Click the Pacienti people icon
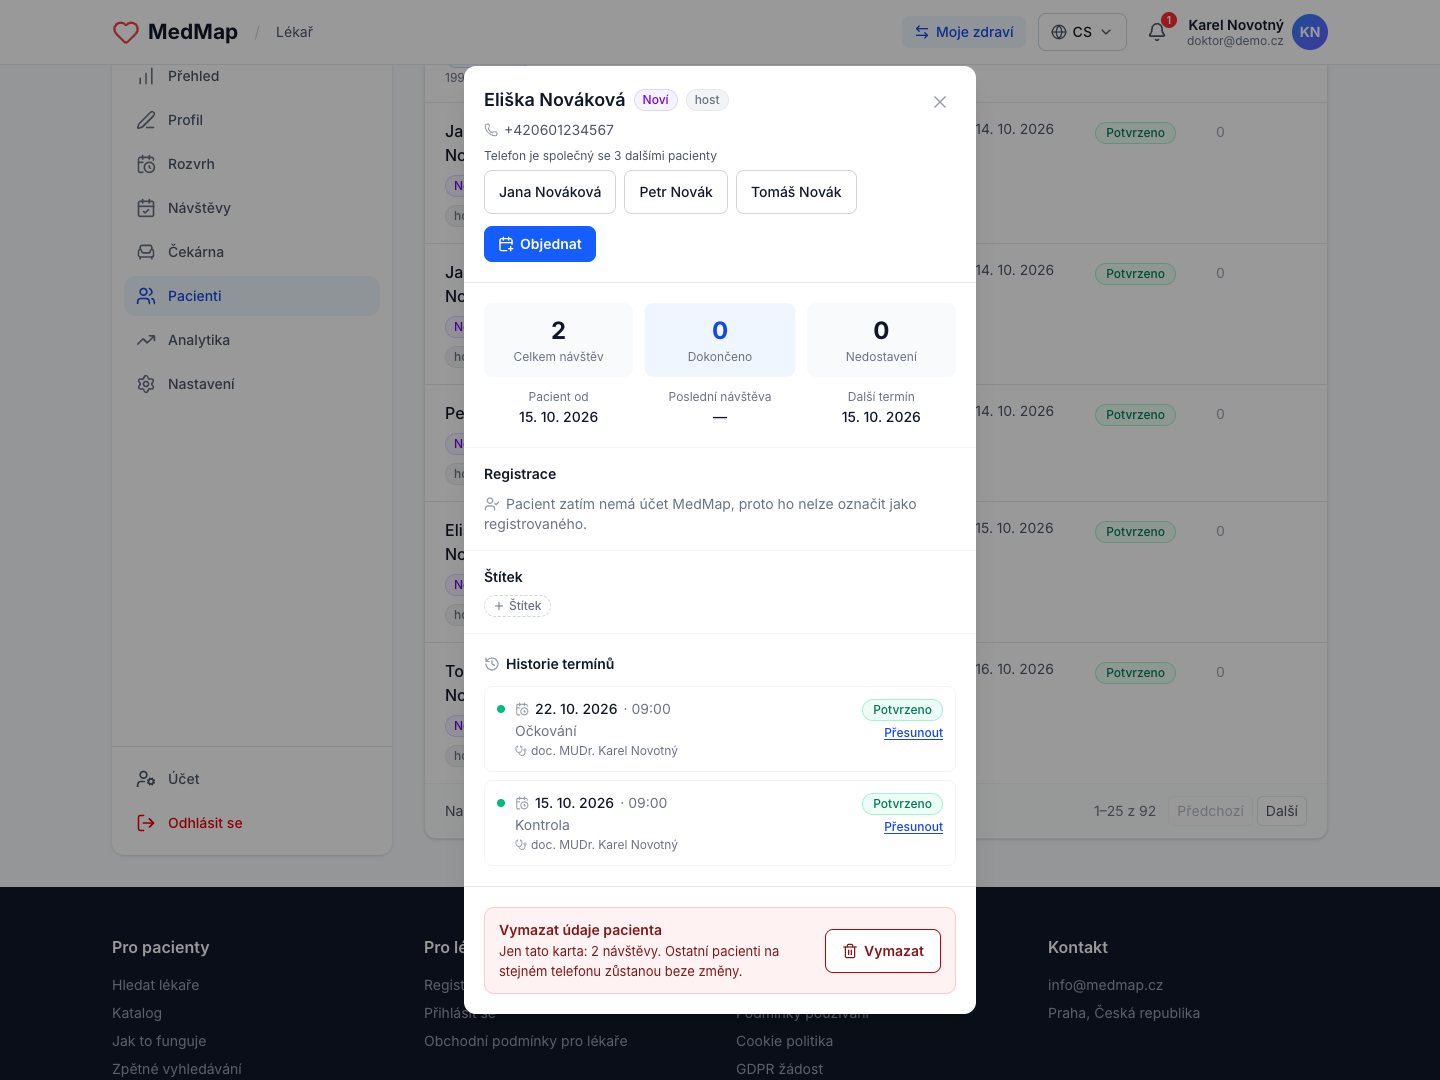 tap(146, 296)
